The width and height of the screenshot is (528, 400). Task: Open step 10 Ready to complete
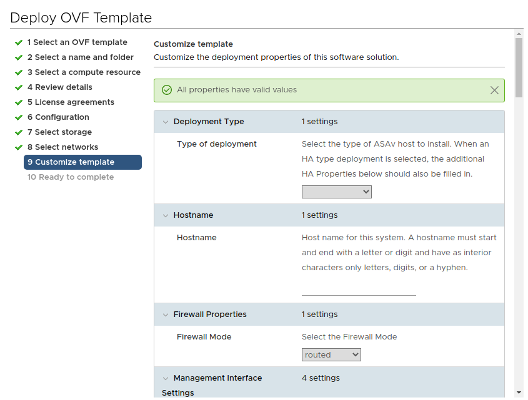[x=70, y=177]
